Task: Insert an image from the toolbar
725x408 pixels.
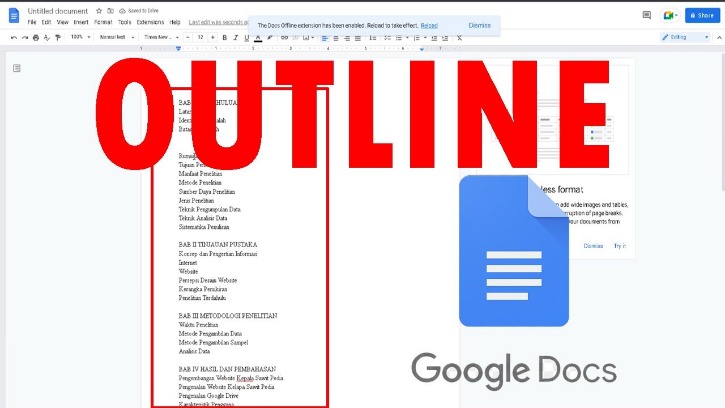Action: tap(306, 37)
